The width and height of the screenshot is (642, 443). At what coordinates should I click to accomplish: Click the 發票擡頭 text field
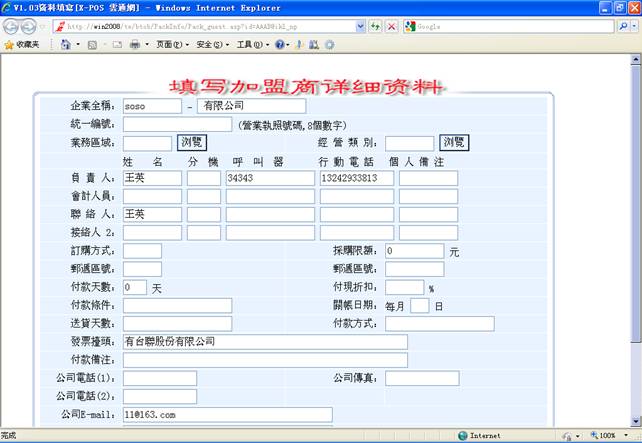point(265,342)
